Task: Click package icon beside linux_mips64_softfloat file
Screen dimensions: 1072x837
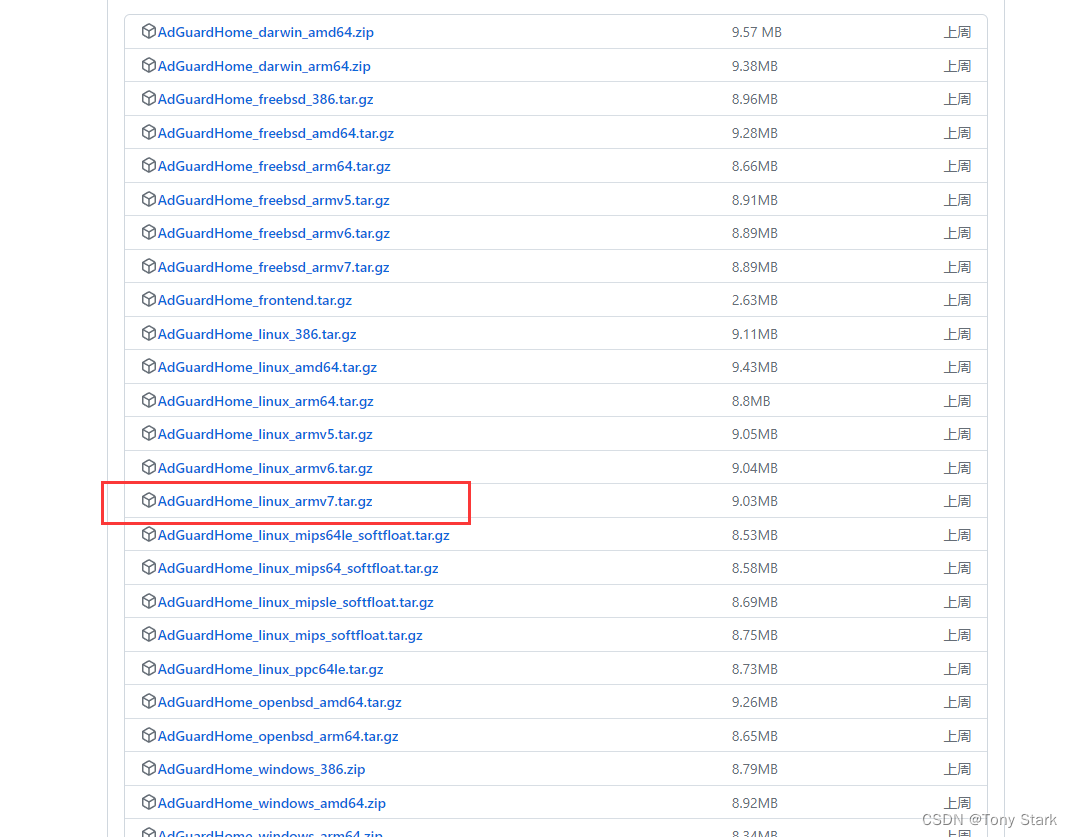Action: tap(148, 568)
